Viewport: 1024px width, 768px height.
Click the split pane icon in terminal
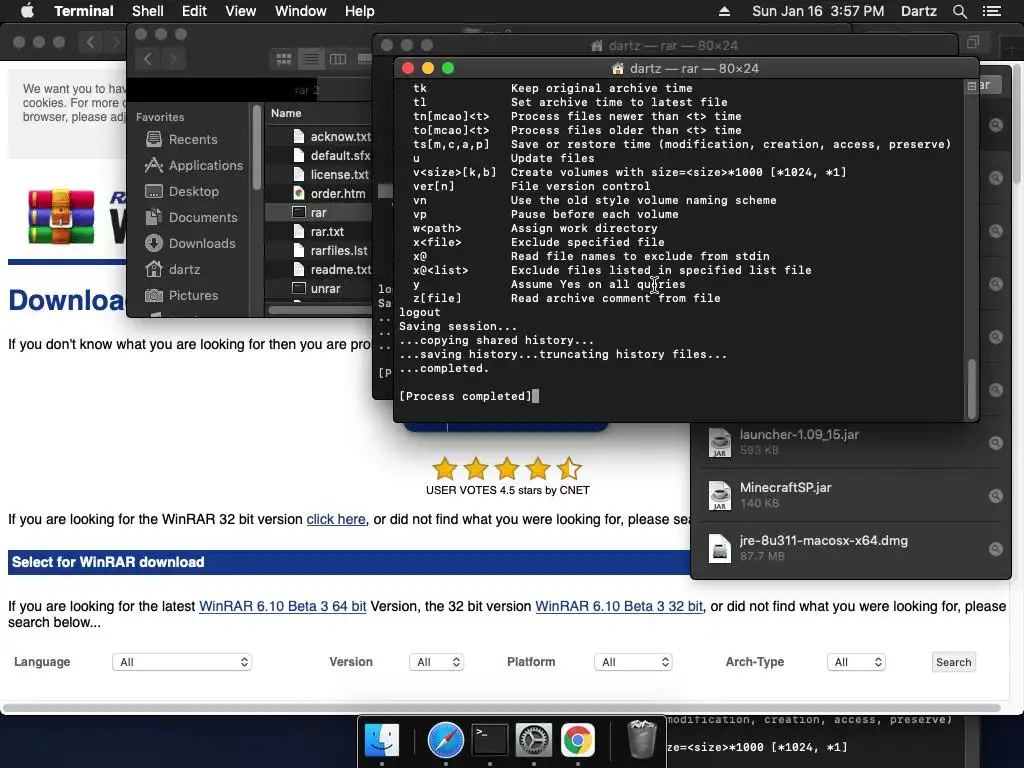tap(971, 86)
